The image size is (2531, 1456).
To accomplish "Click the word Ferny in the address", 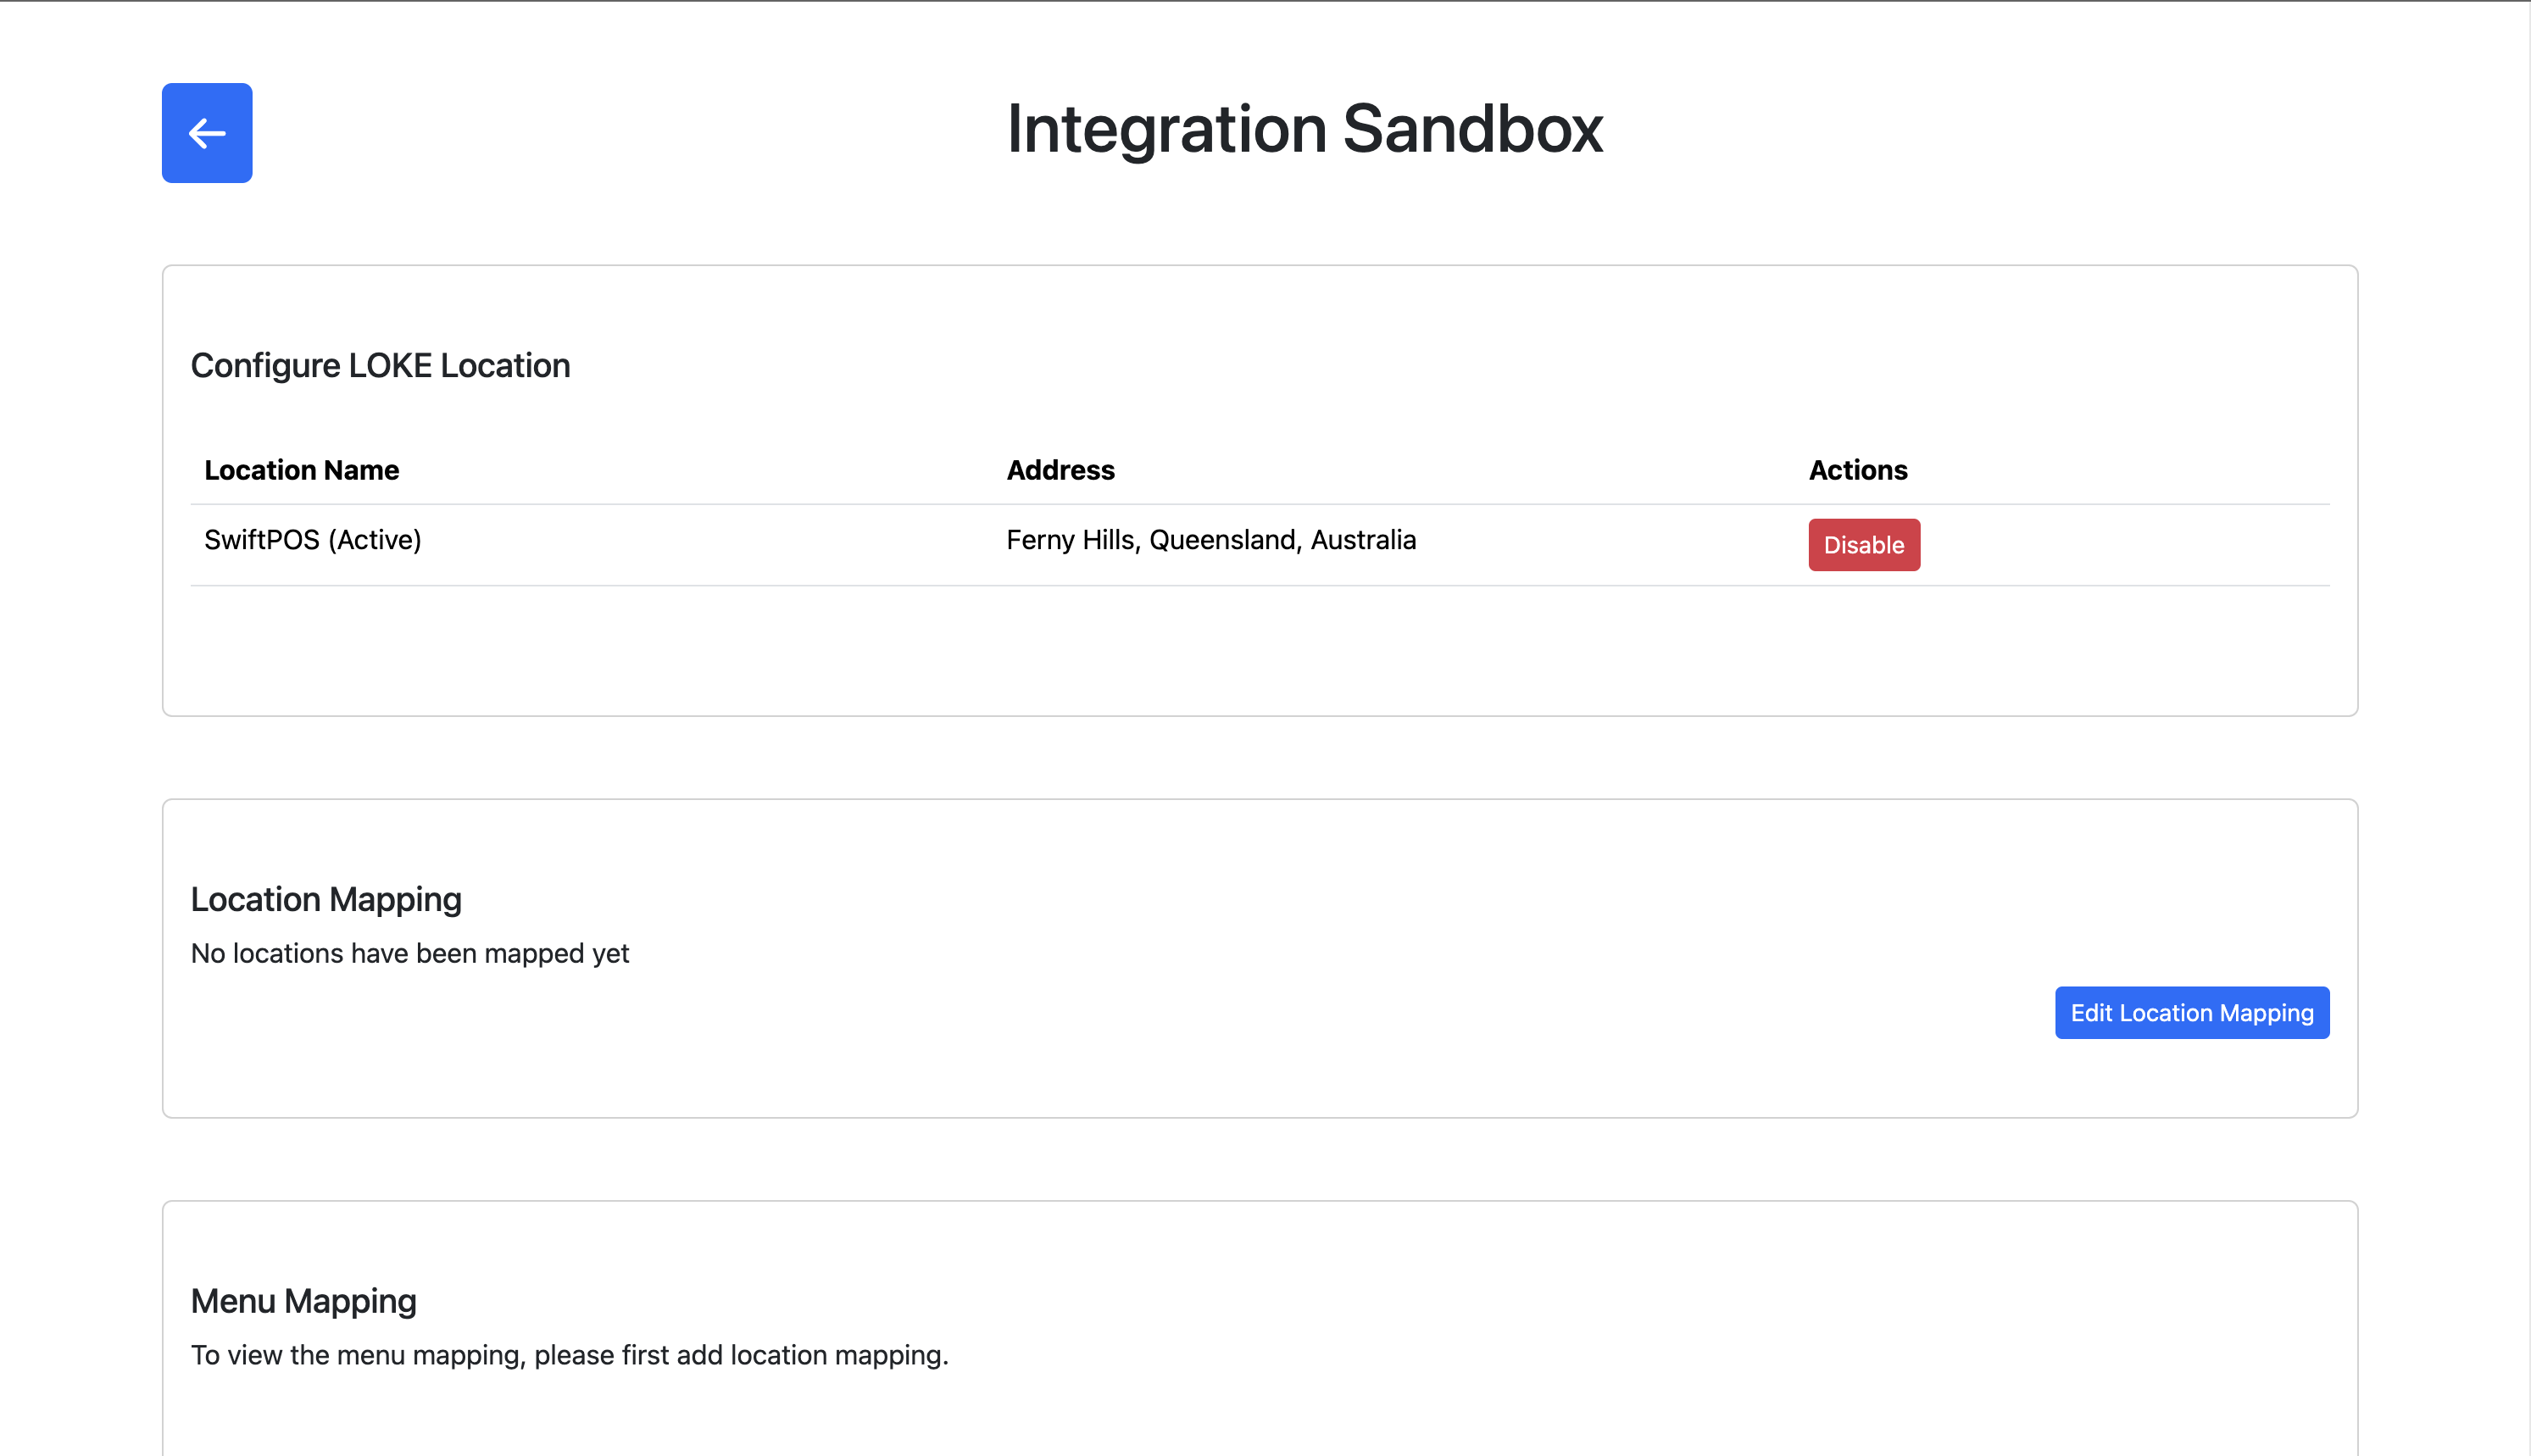I will pos(1040,540).
